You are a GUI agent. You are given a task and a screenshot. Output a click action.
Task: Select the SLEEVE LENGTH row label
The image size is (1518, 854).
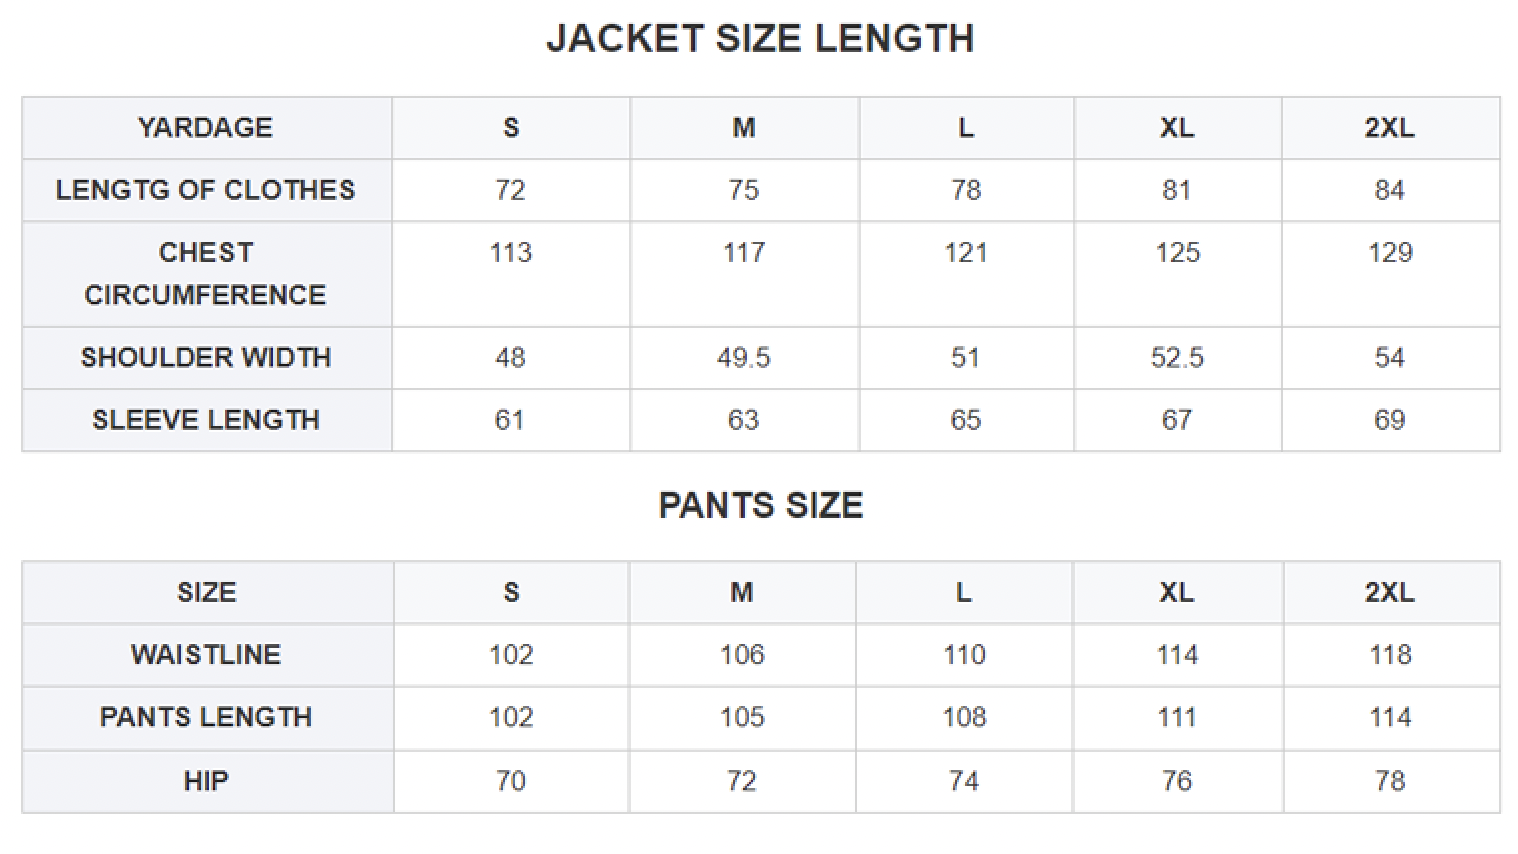point(206,420)
